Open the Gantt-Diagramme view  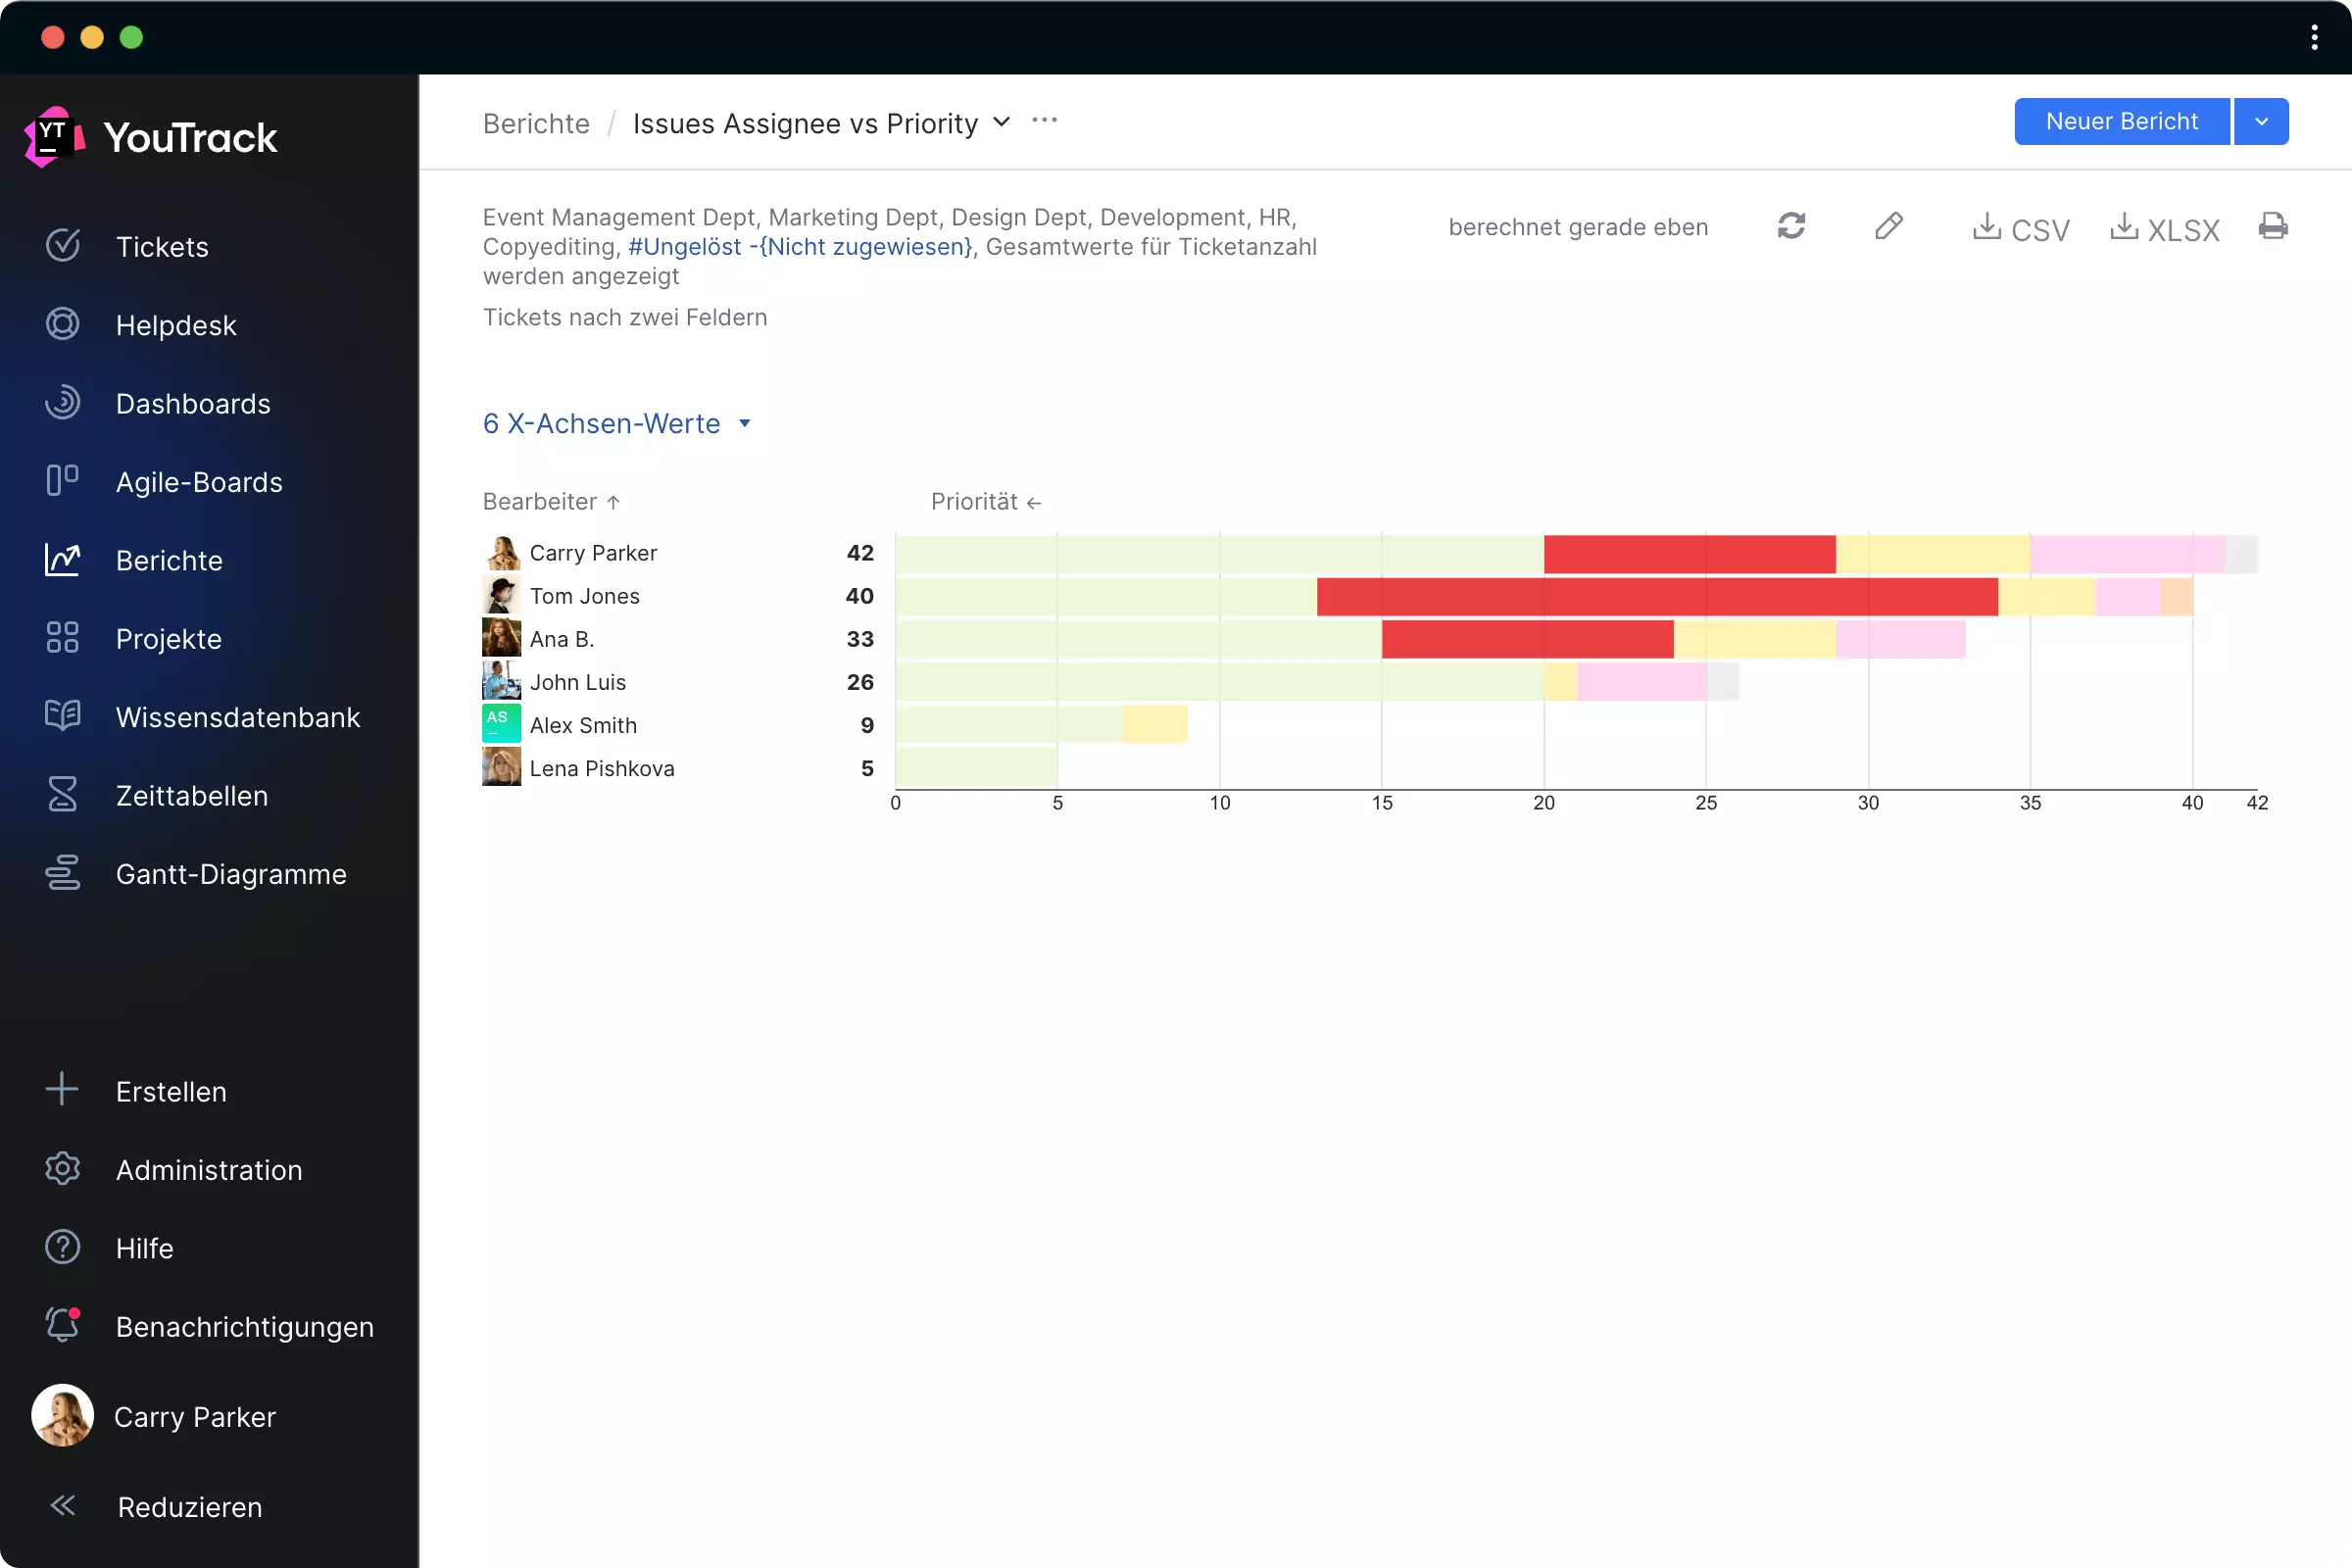(231, 873)
